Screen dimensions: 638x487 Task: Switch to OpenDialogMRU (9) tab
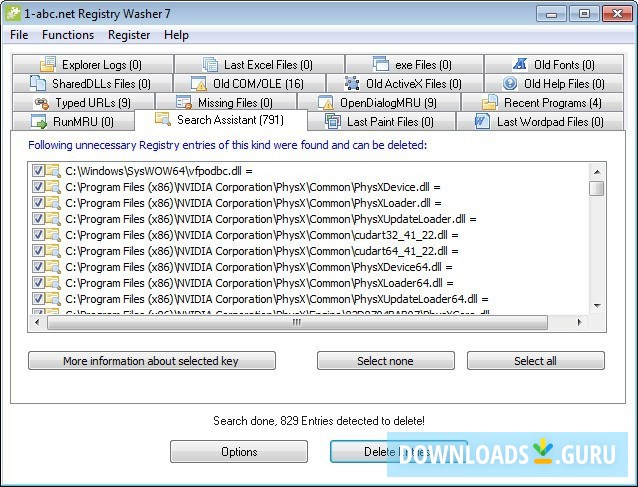click(379, 103)
